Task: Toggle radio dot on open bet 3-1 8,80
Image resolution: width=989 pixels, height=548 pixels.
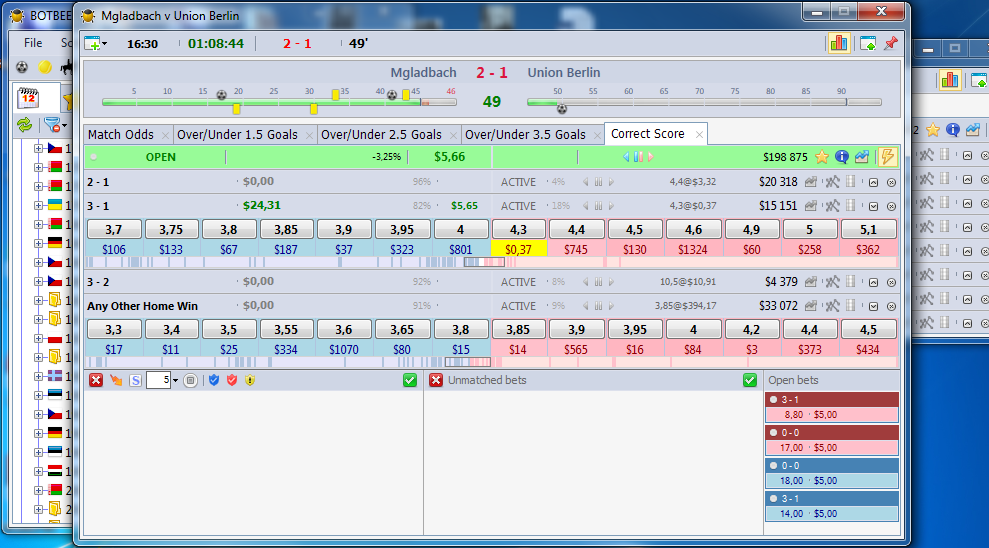Action: pos(773,400)
